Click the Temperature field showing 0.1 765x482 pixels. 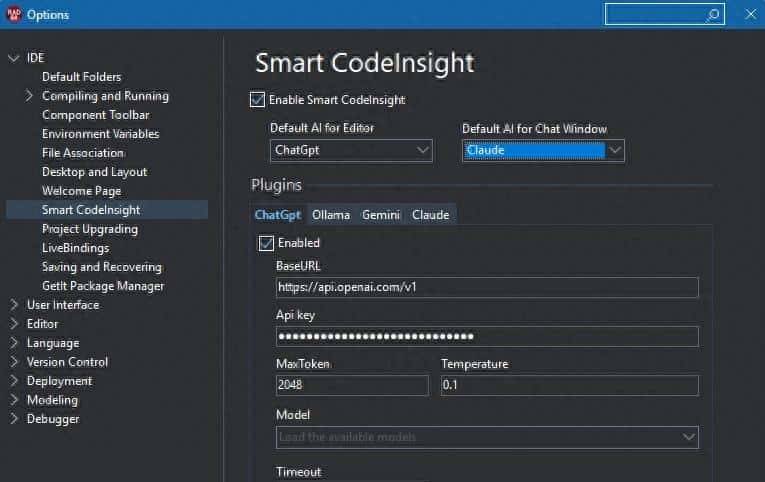[569, 385]
